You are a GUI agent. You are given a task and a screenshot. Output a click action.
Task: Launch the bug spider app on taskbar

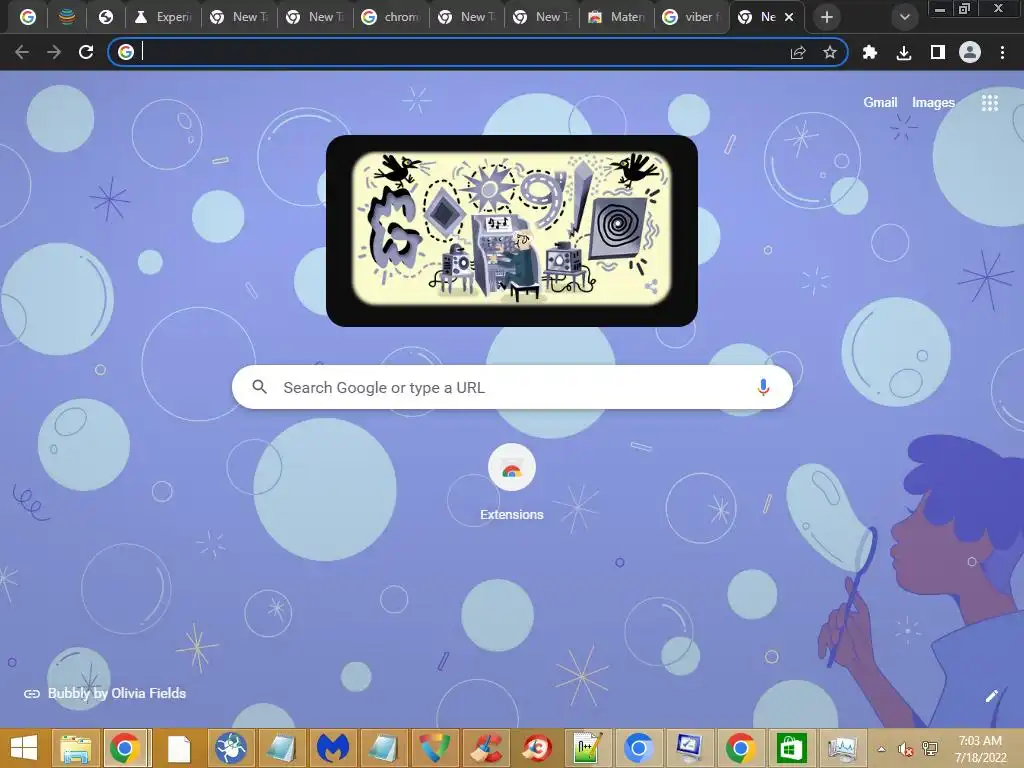(230, 748)
